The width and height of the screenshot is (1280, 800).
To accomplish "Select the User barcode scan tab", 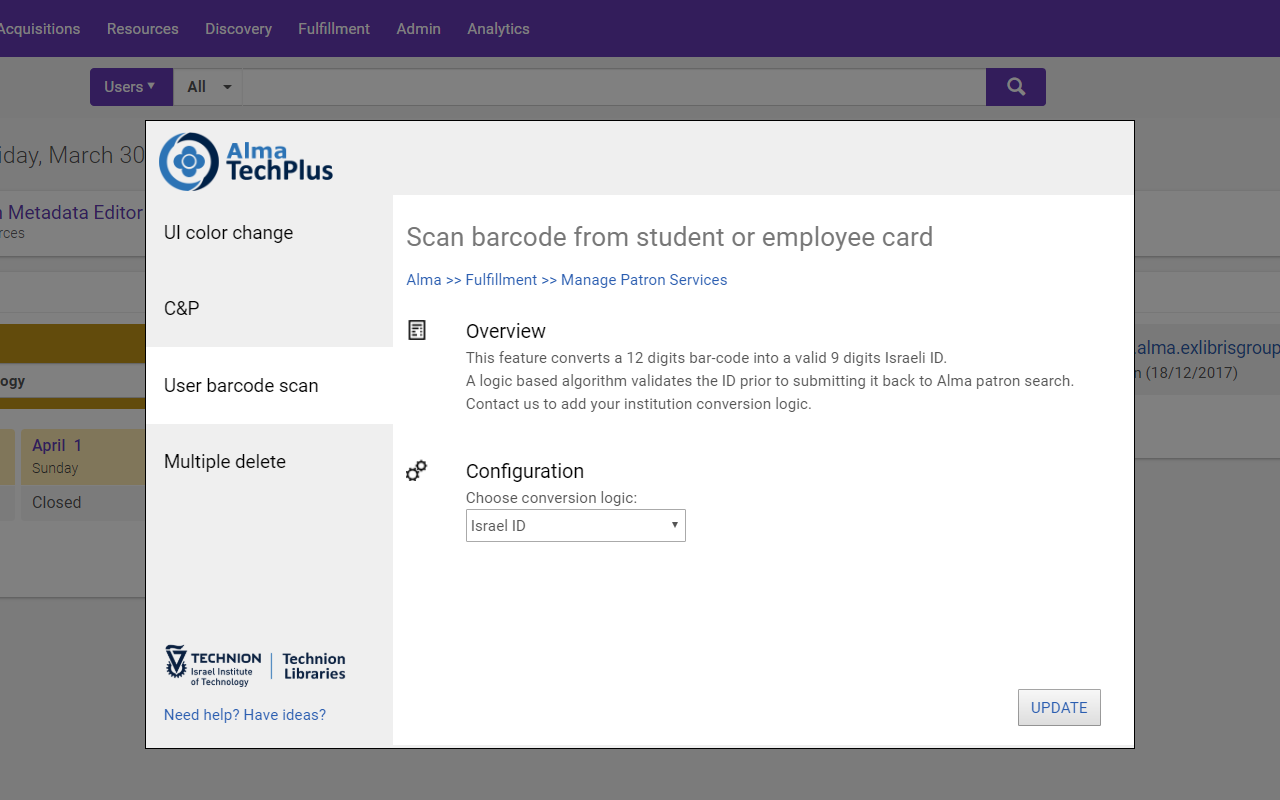I will pyautogui.click(x=269, y=385).
